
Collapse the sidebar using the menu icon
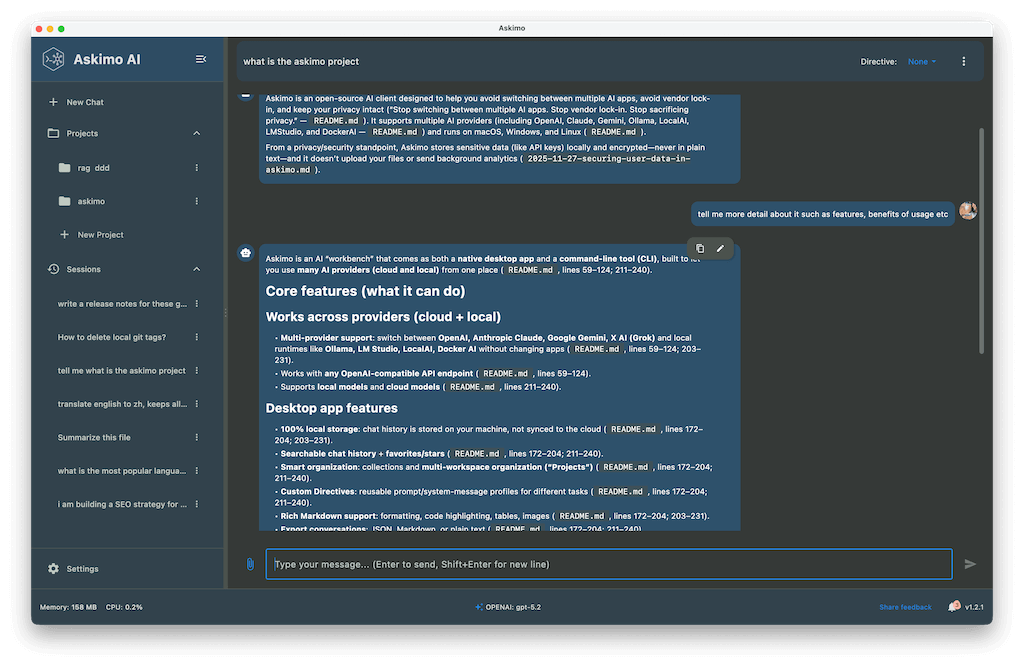(x=201, y=60)
